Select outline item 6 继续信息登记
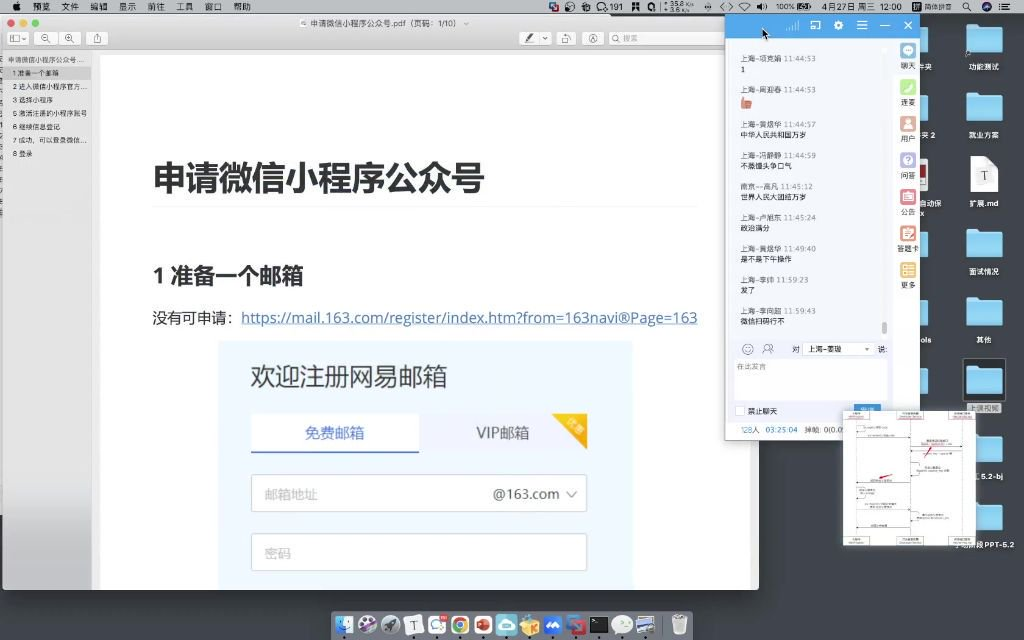The width and height of the screenshot is (1024, 640). 47,127
